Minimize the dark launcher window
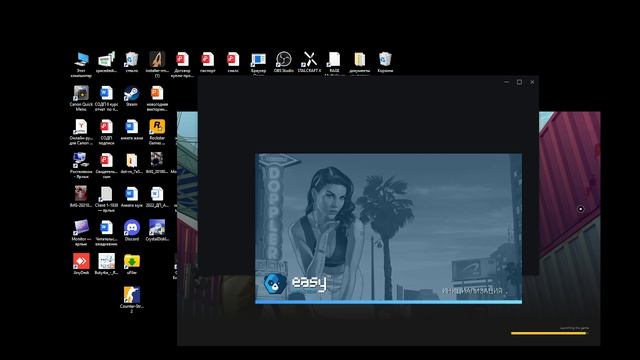Viewport: 640px width, 360px height. 507,82
